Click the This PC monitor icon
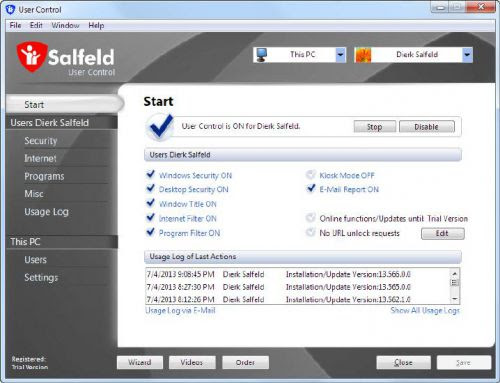 [x=262, y=55]
